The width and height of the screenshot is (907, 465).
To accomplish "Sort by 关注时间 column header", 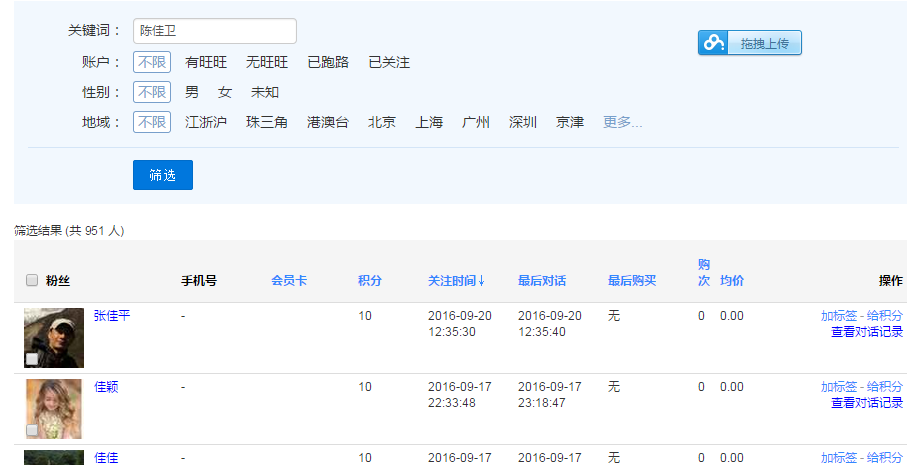I will click(456, 281).
